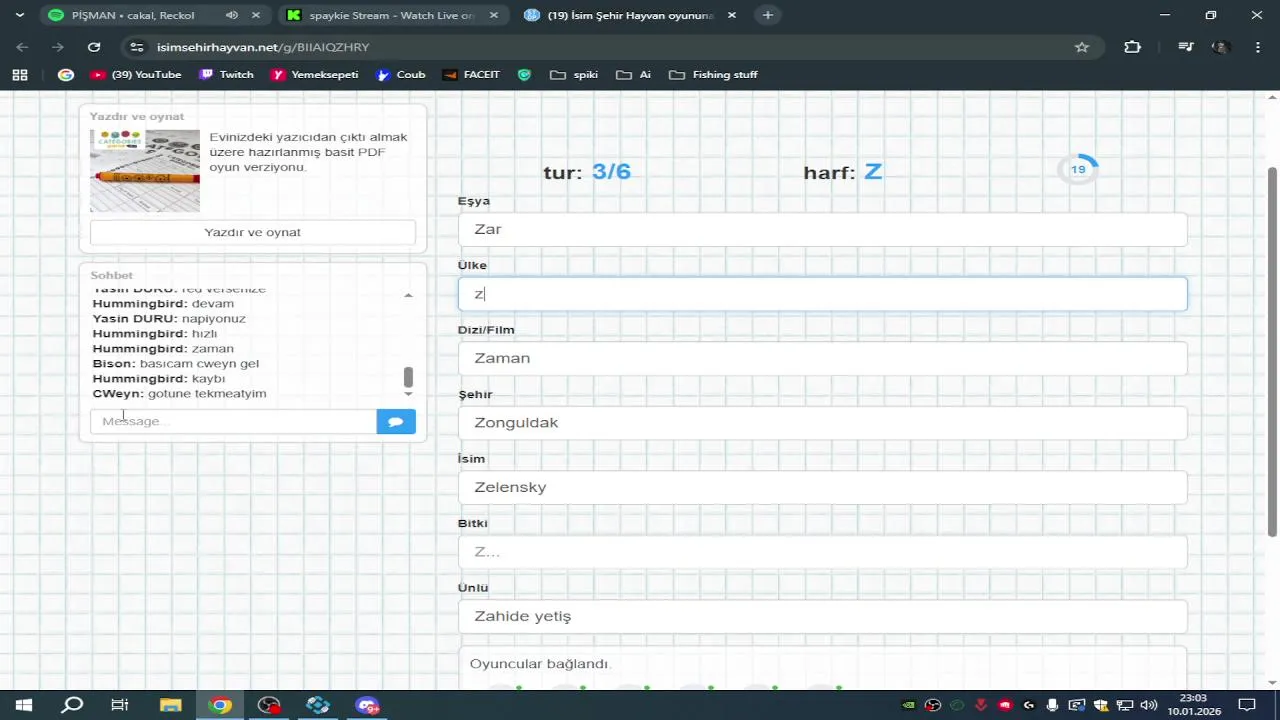
Task: Open the apps grid in the bookmarks bar
Action: tap(19, 75)
